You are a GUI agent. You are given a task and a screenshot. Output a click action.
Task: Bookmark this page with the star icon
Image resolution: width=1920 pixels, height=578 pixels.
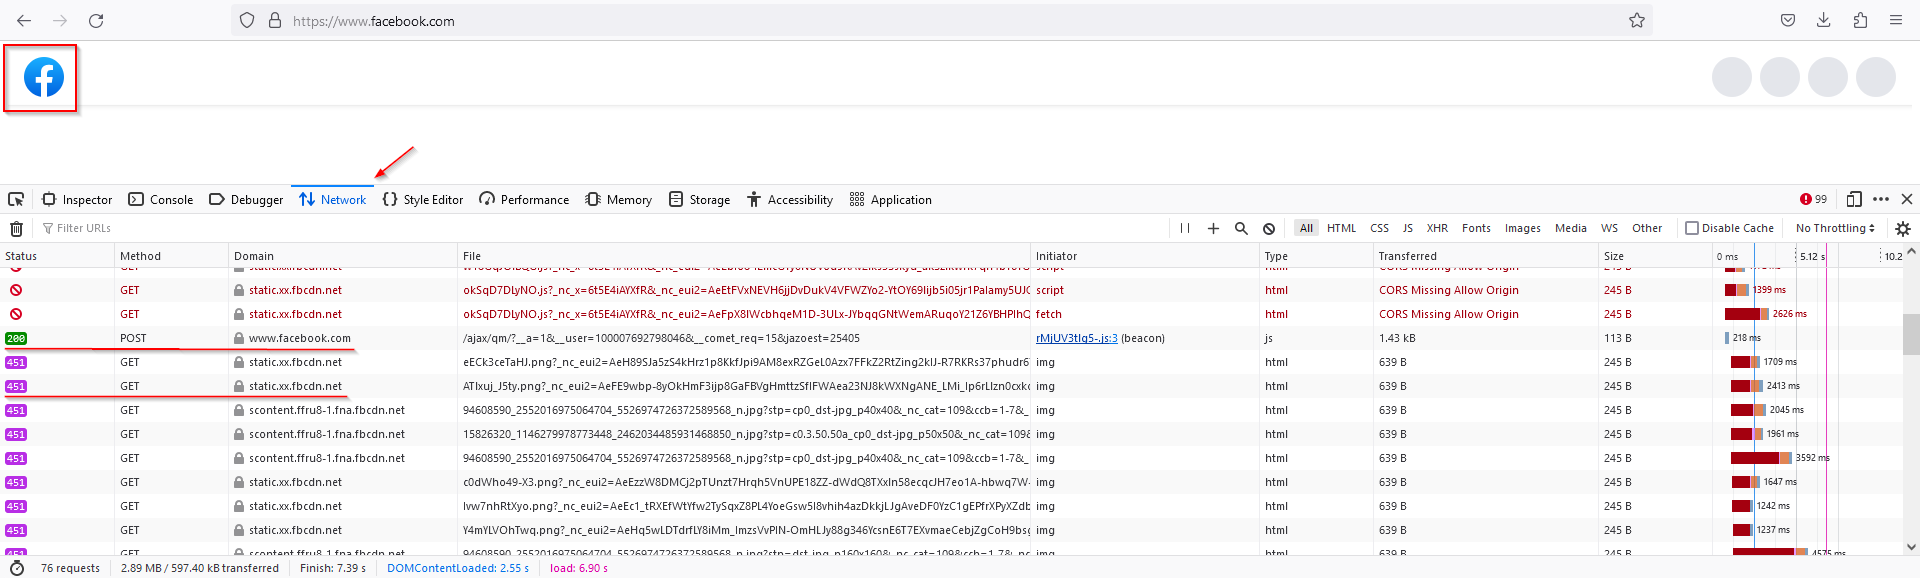coord(1637,20)
